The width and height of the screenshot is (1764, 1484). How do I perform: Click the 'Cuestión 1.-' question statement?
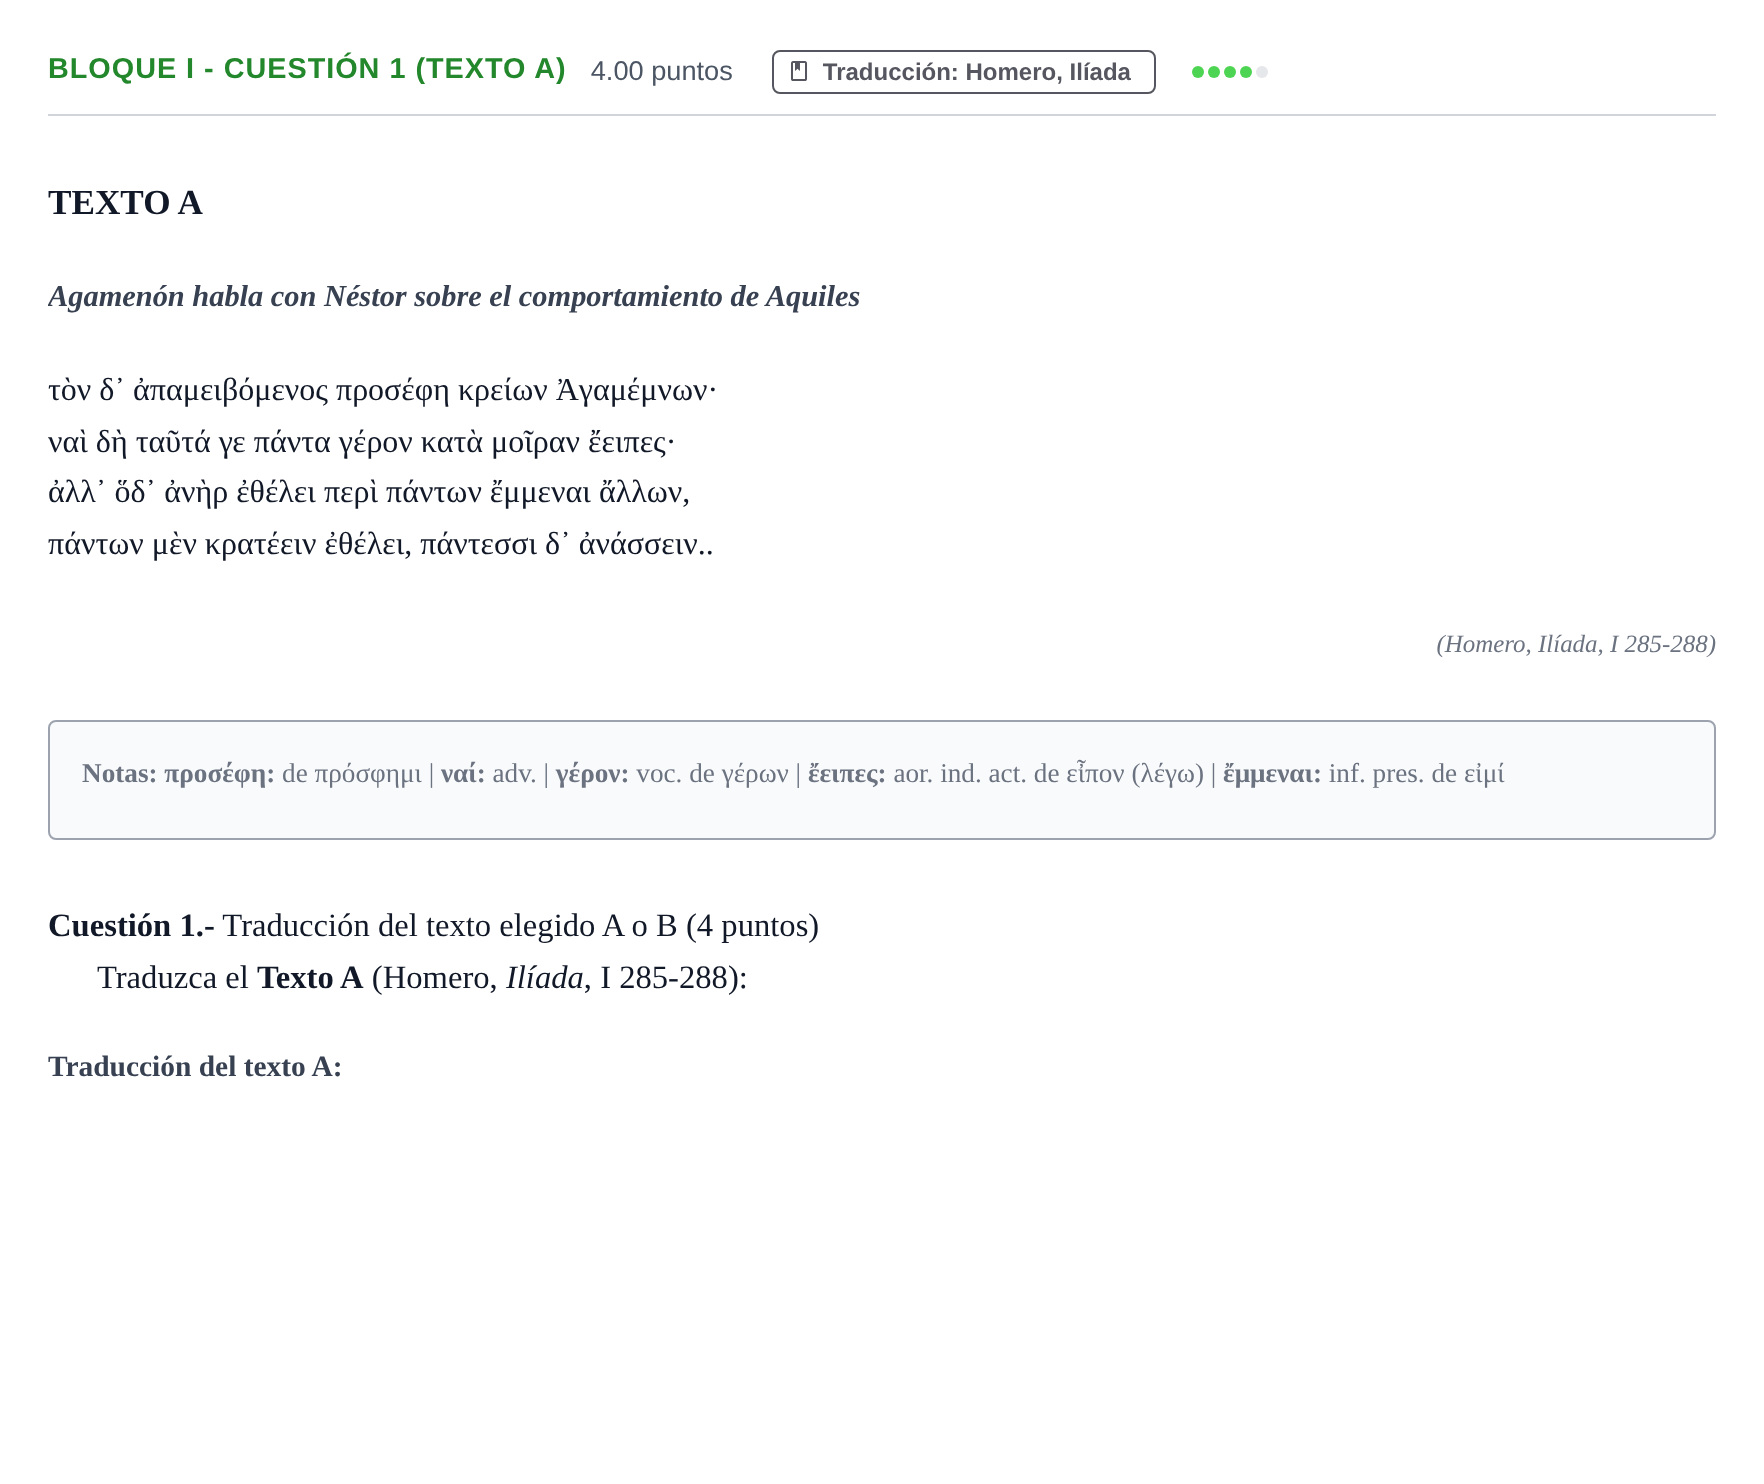pyautogui.click(x=434, y=926)
